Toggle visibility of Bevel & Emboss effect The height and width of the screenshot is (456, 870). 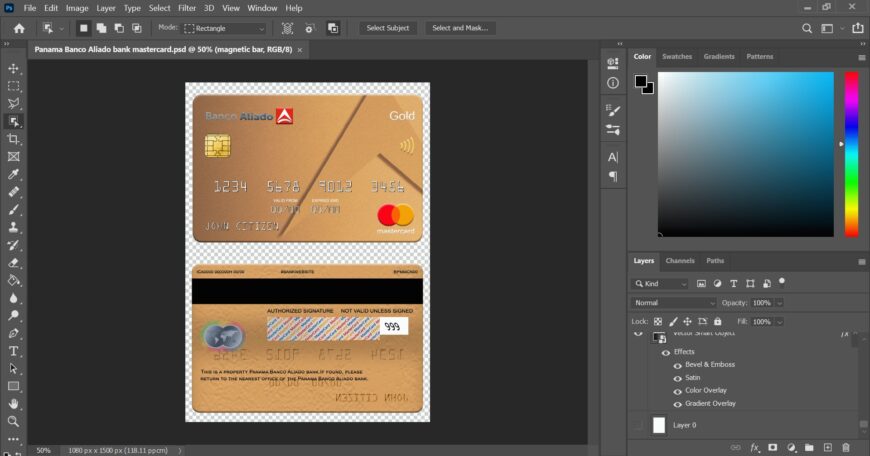point(677,366)
